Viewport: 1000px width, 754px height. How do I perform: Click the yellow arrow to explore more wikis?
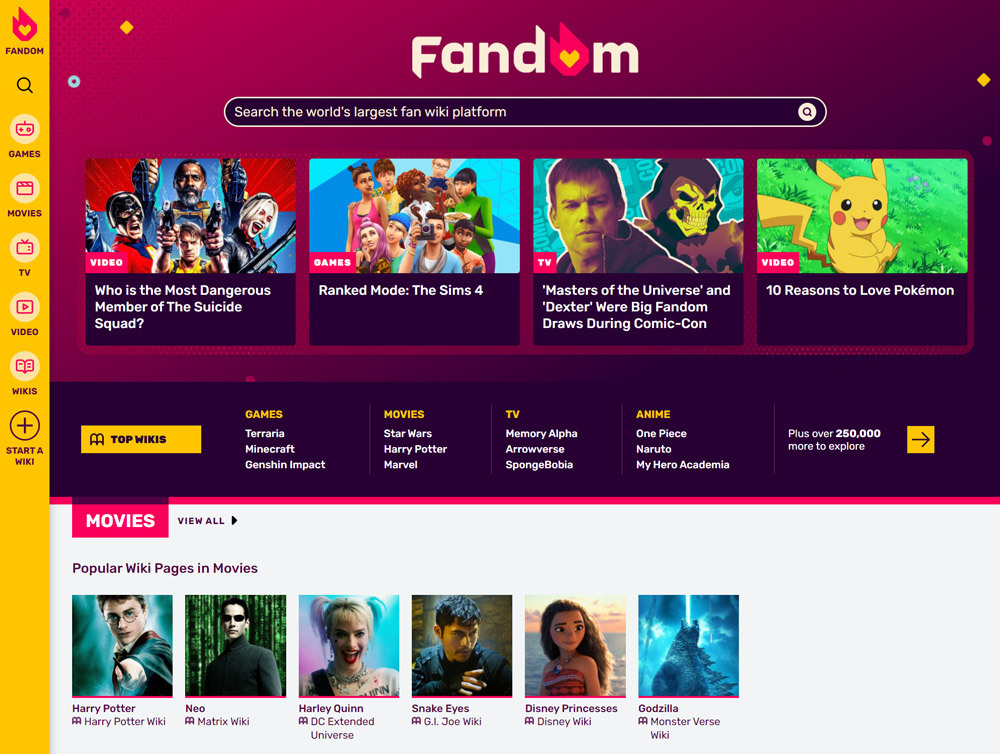pyautogui.click(x=920, y=440)
